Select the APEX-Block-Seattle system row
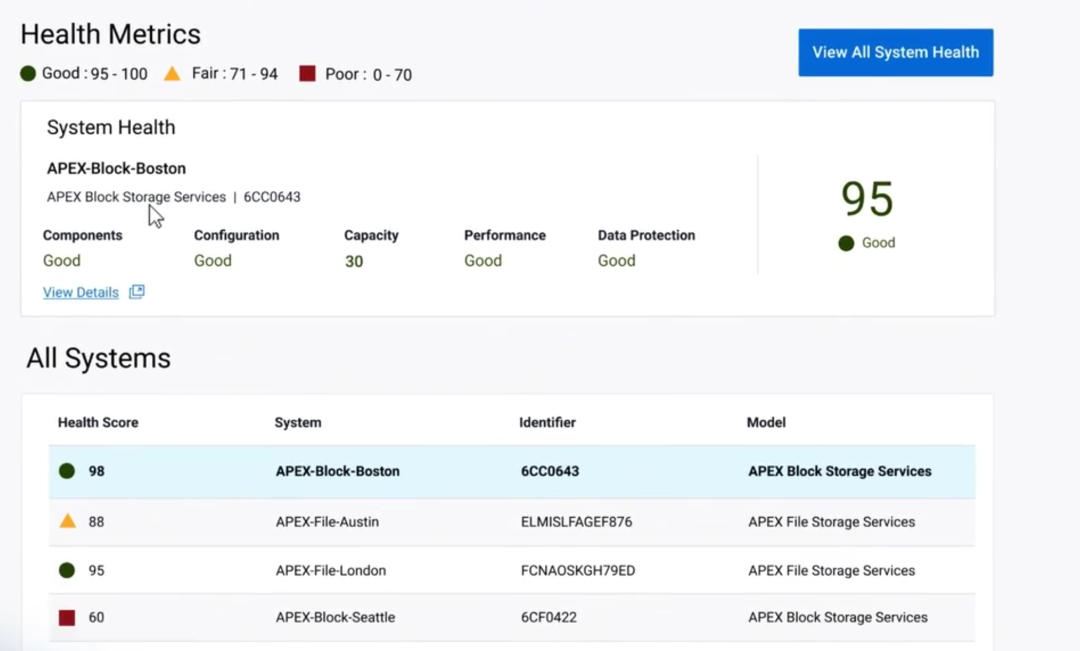The image size is (1080, 651). coord(512,617)
